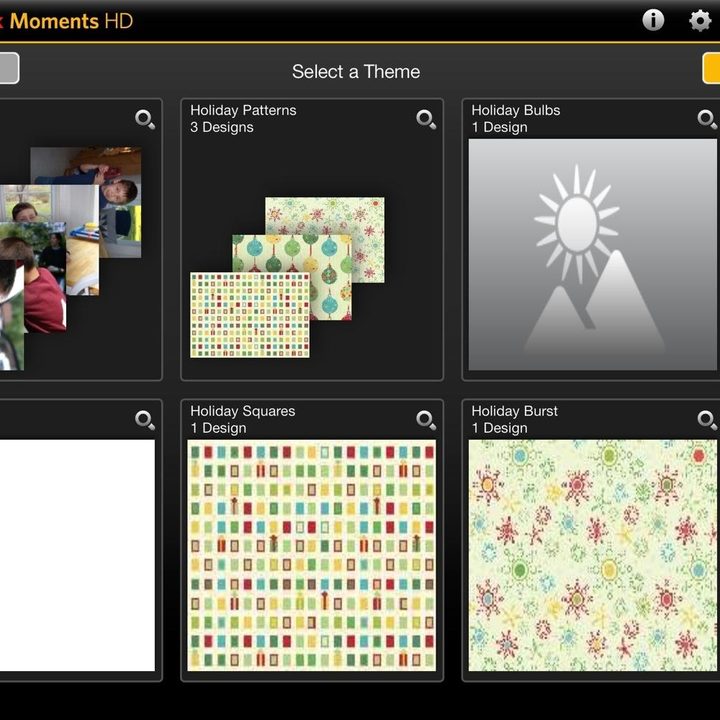This screenshot has width=720, height=720.
Task: Click the "Select a Theme" heading
Action: (x=356, y=72)
